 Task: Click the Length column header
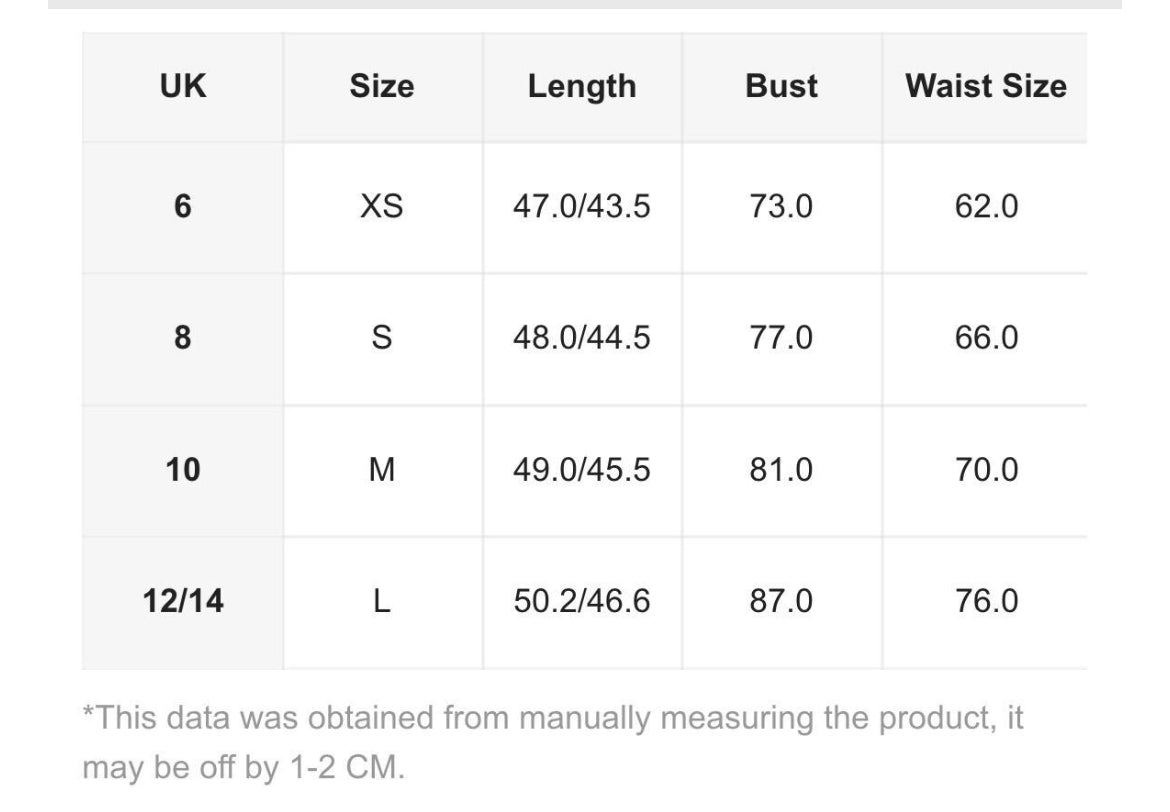(x=581, y=86)
